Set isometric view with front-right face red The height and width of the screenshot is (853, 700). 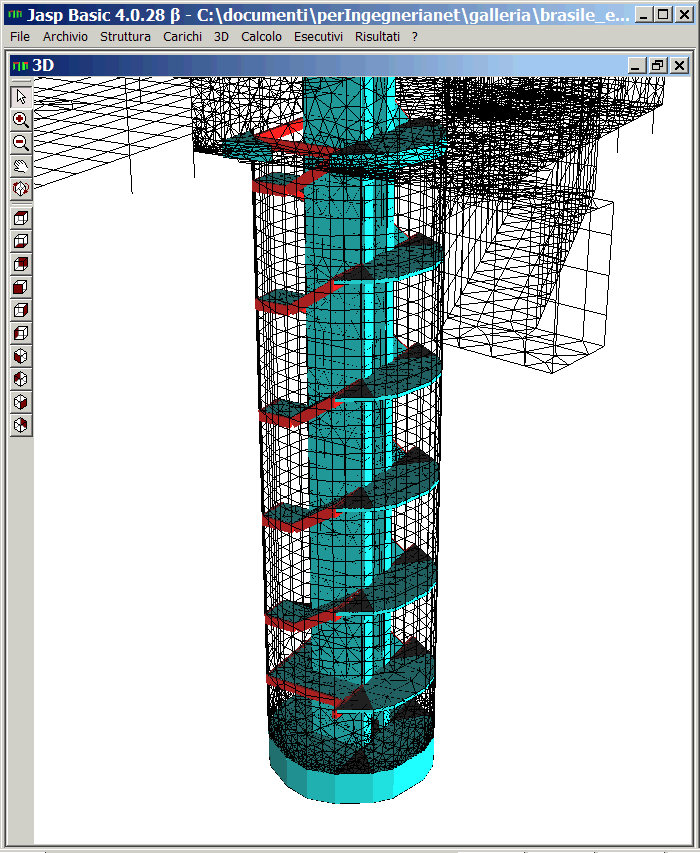click(21, 402)
